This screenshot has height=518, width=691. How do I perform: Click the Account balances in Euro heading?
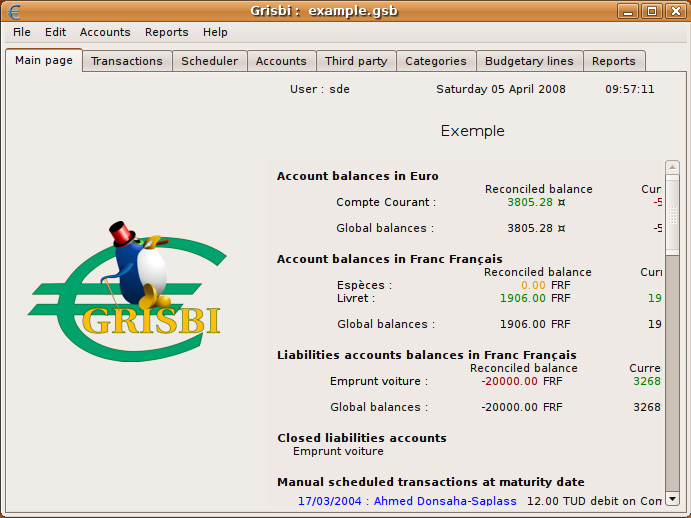pos(357,176)
